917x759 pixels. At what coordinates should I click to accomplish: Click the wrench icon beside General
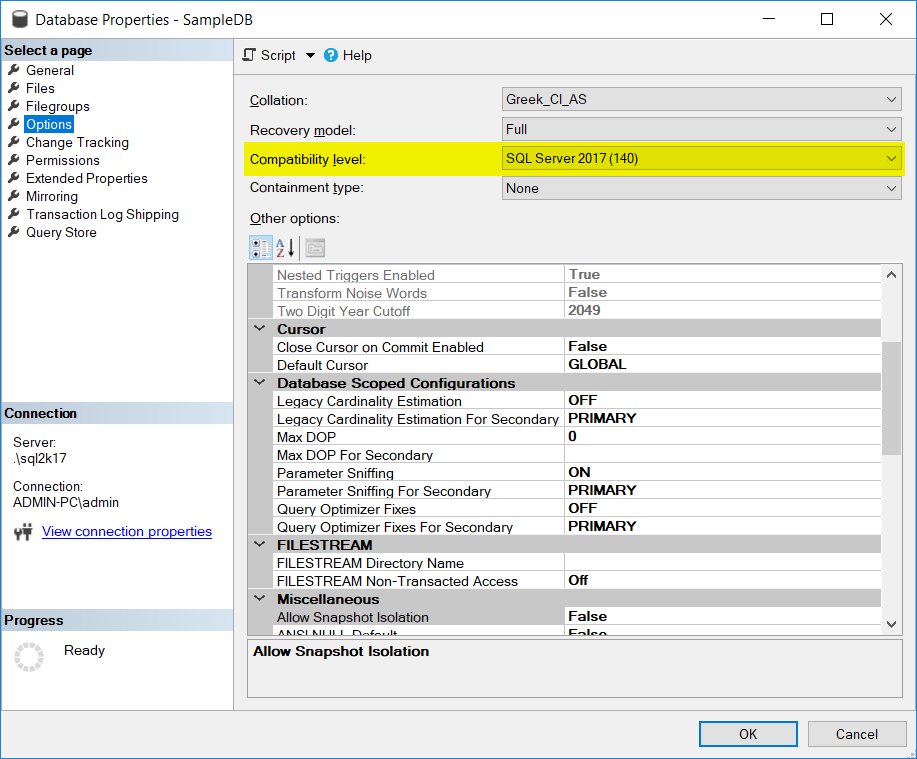coord(14,70)
